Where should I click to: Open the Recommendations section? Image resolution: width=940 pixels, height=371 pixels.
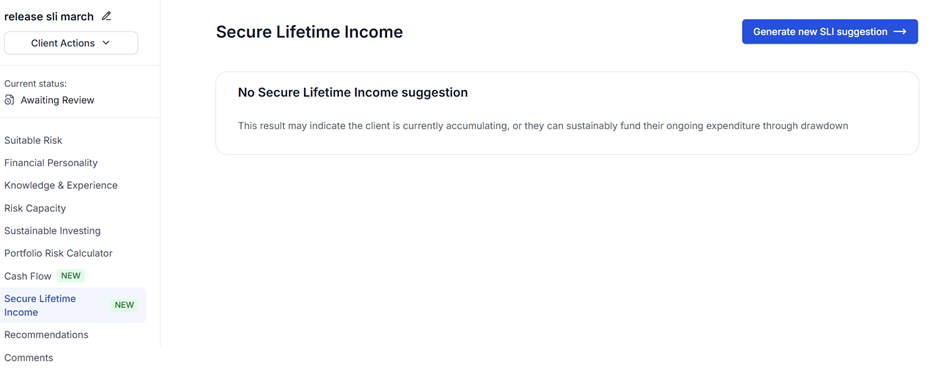click(x=46, y=334)
